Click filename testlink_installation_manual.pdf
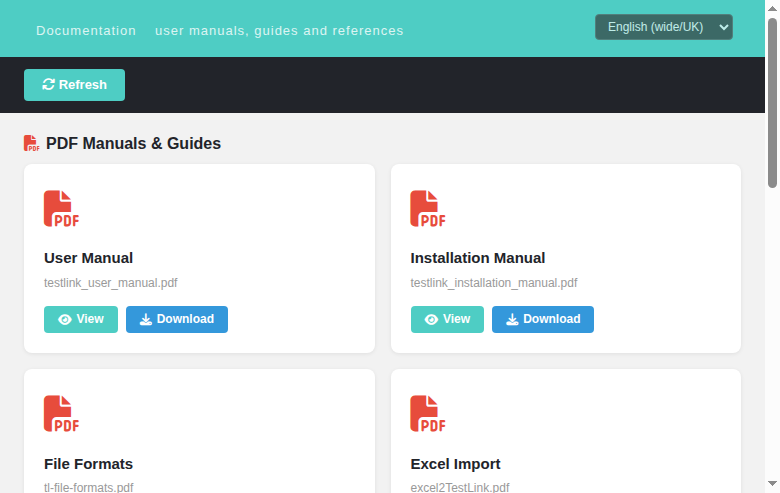The height and width of the screenshot is (493, 780). click(493, 283)
